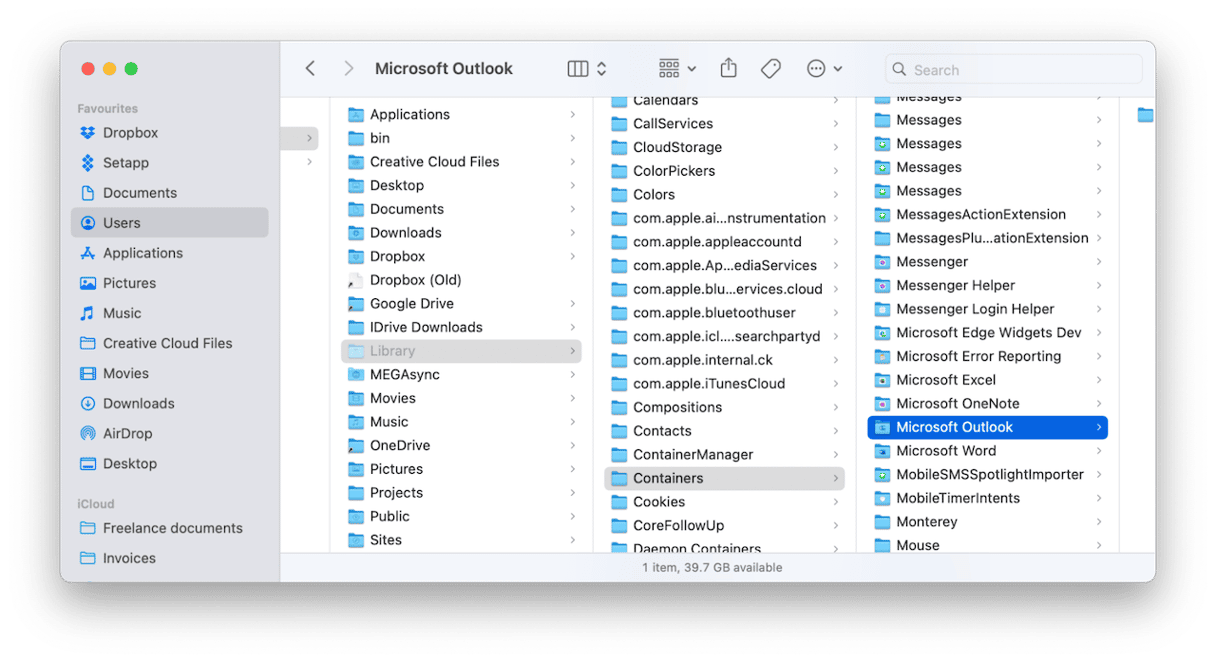1216x662 pixels.
Task: Select the MEGAsync folder
Action: [404, 374]
